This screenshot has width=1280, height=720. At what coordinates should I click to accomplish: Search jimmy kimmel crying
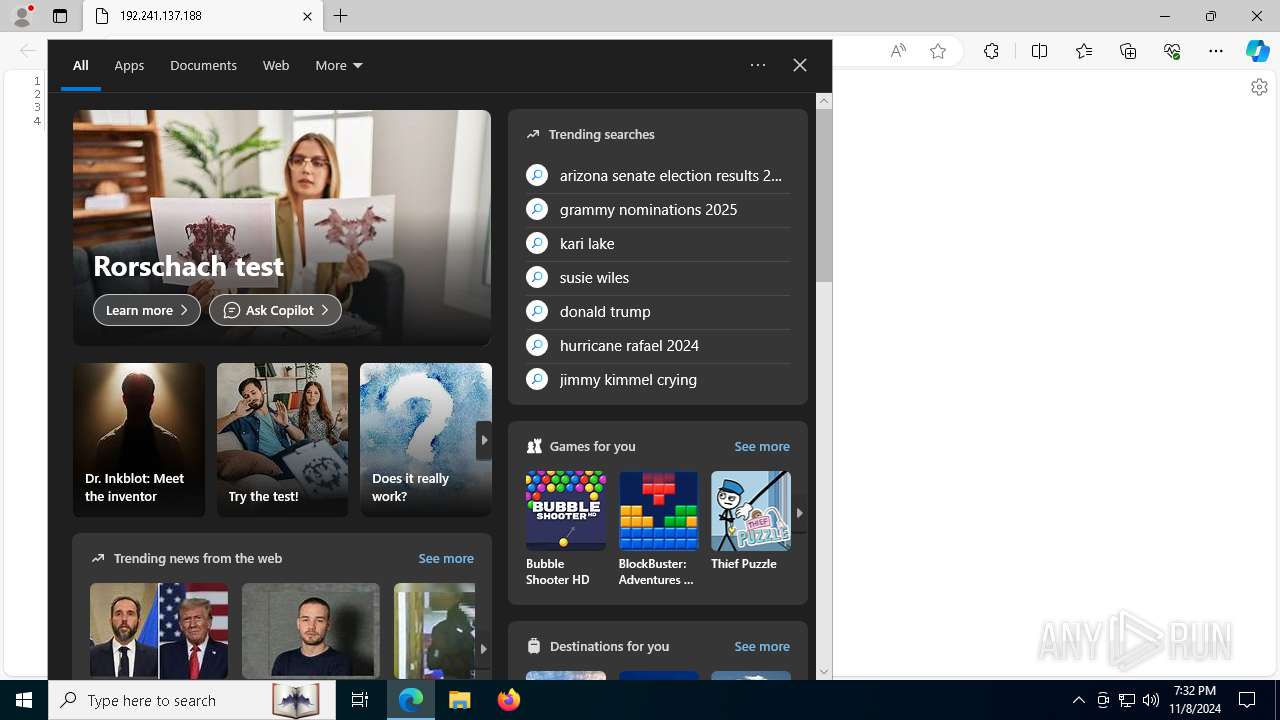click(x=658, y=379)
